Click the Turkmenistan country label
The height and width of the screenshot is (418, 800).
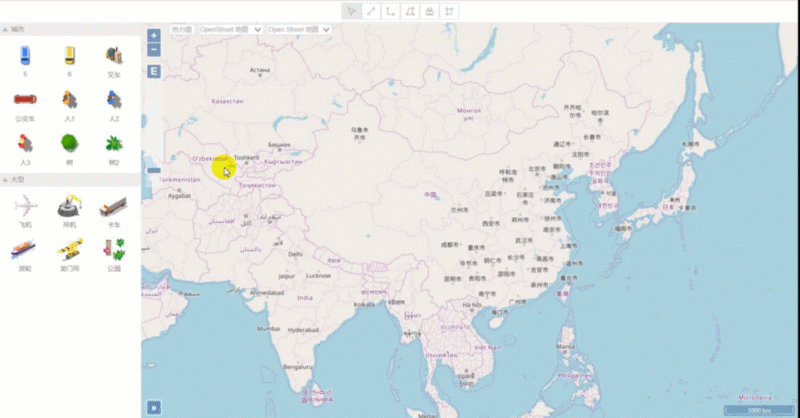coord(180,180)
